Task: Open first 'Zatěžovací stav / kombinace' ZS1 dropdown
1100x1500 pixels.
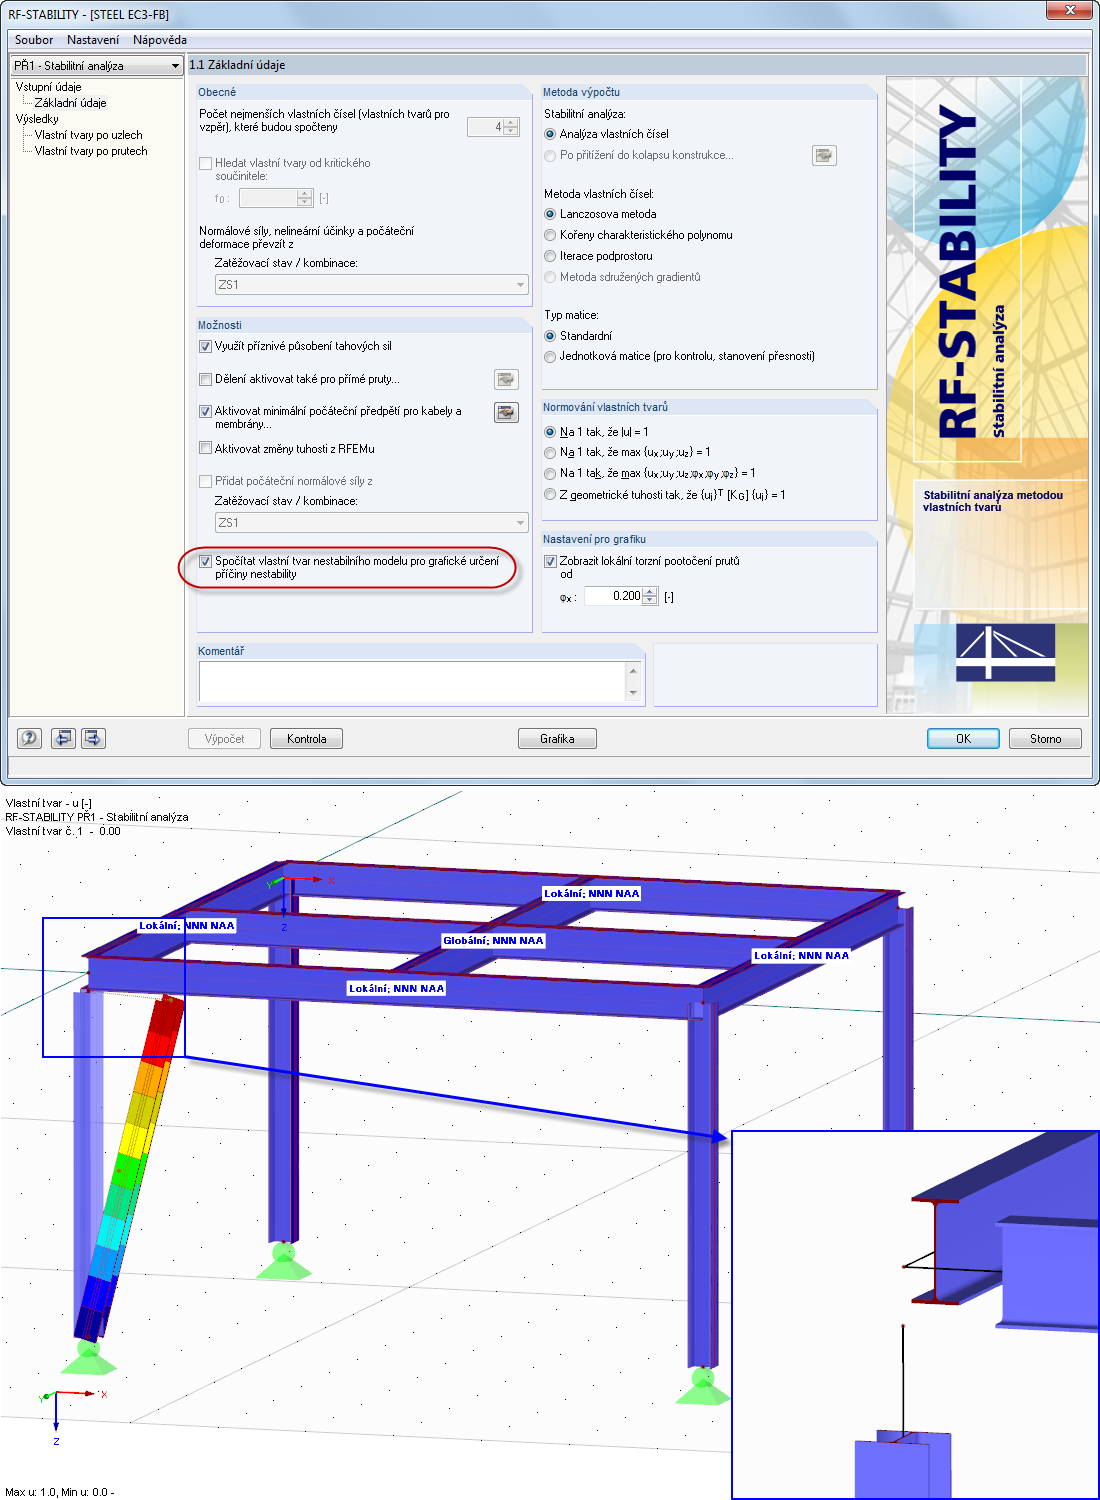Action: point(372,285)
